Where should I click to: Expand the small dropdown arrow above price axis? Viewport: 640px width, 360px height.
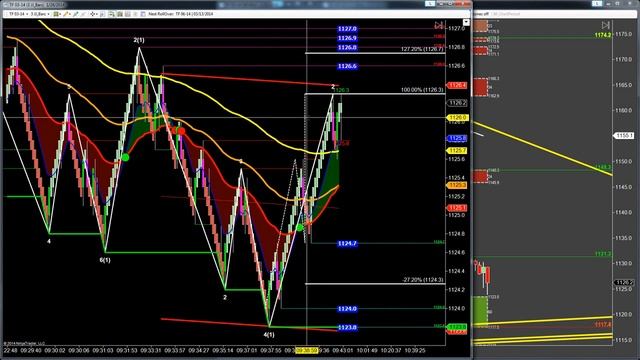(x=466, y=22)
